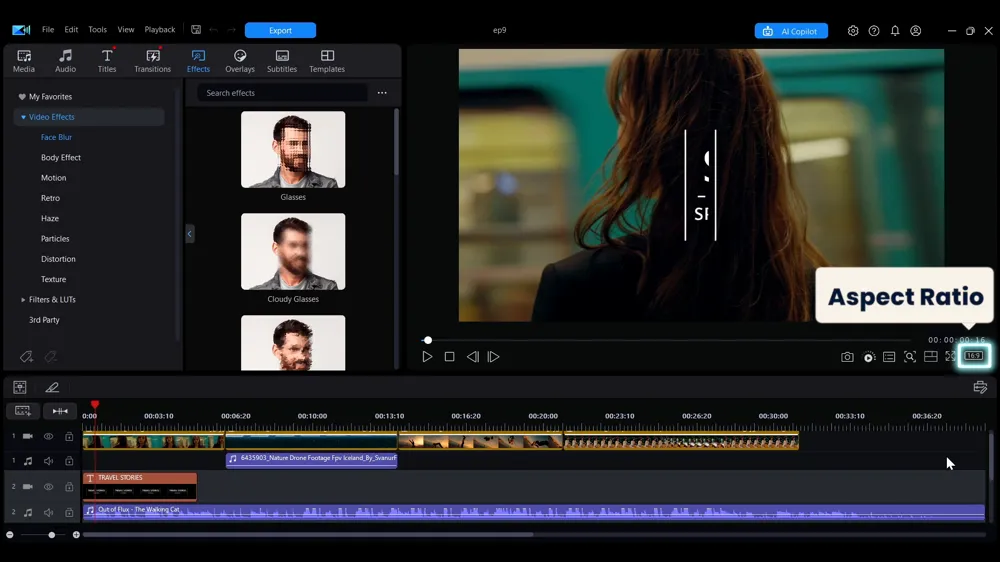
Task: Select the Glasses effect thumbnail
Action: [293, 149]
